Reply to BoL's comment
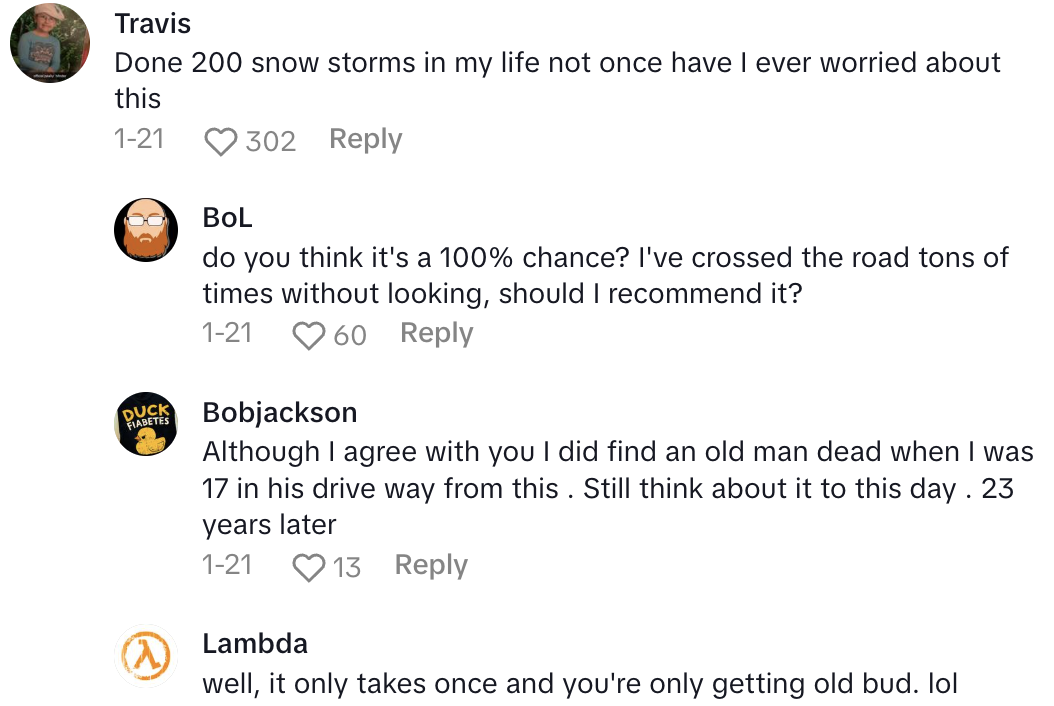The width and height of the screenshot is (1054, 706). 436,334
